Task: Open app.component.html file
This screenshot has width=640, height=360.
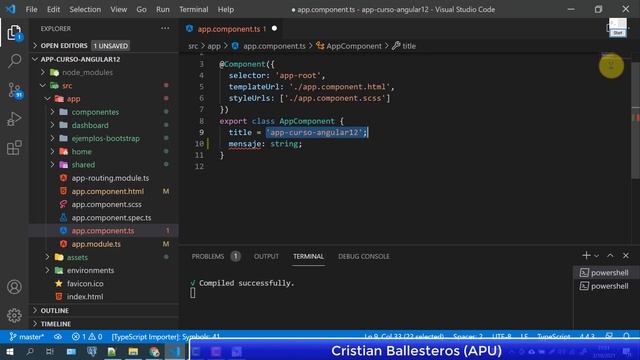Action: point(107,191)
